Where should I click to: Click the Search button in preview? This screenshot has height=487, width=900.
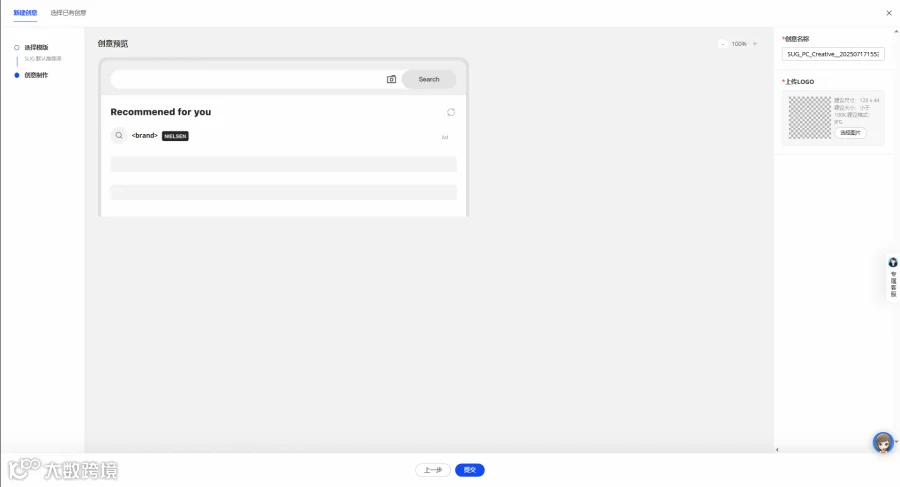[429, 79]
